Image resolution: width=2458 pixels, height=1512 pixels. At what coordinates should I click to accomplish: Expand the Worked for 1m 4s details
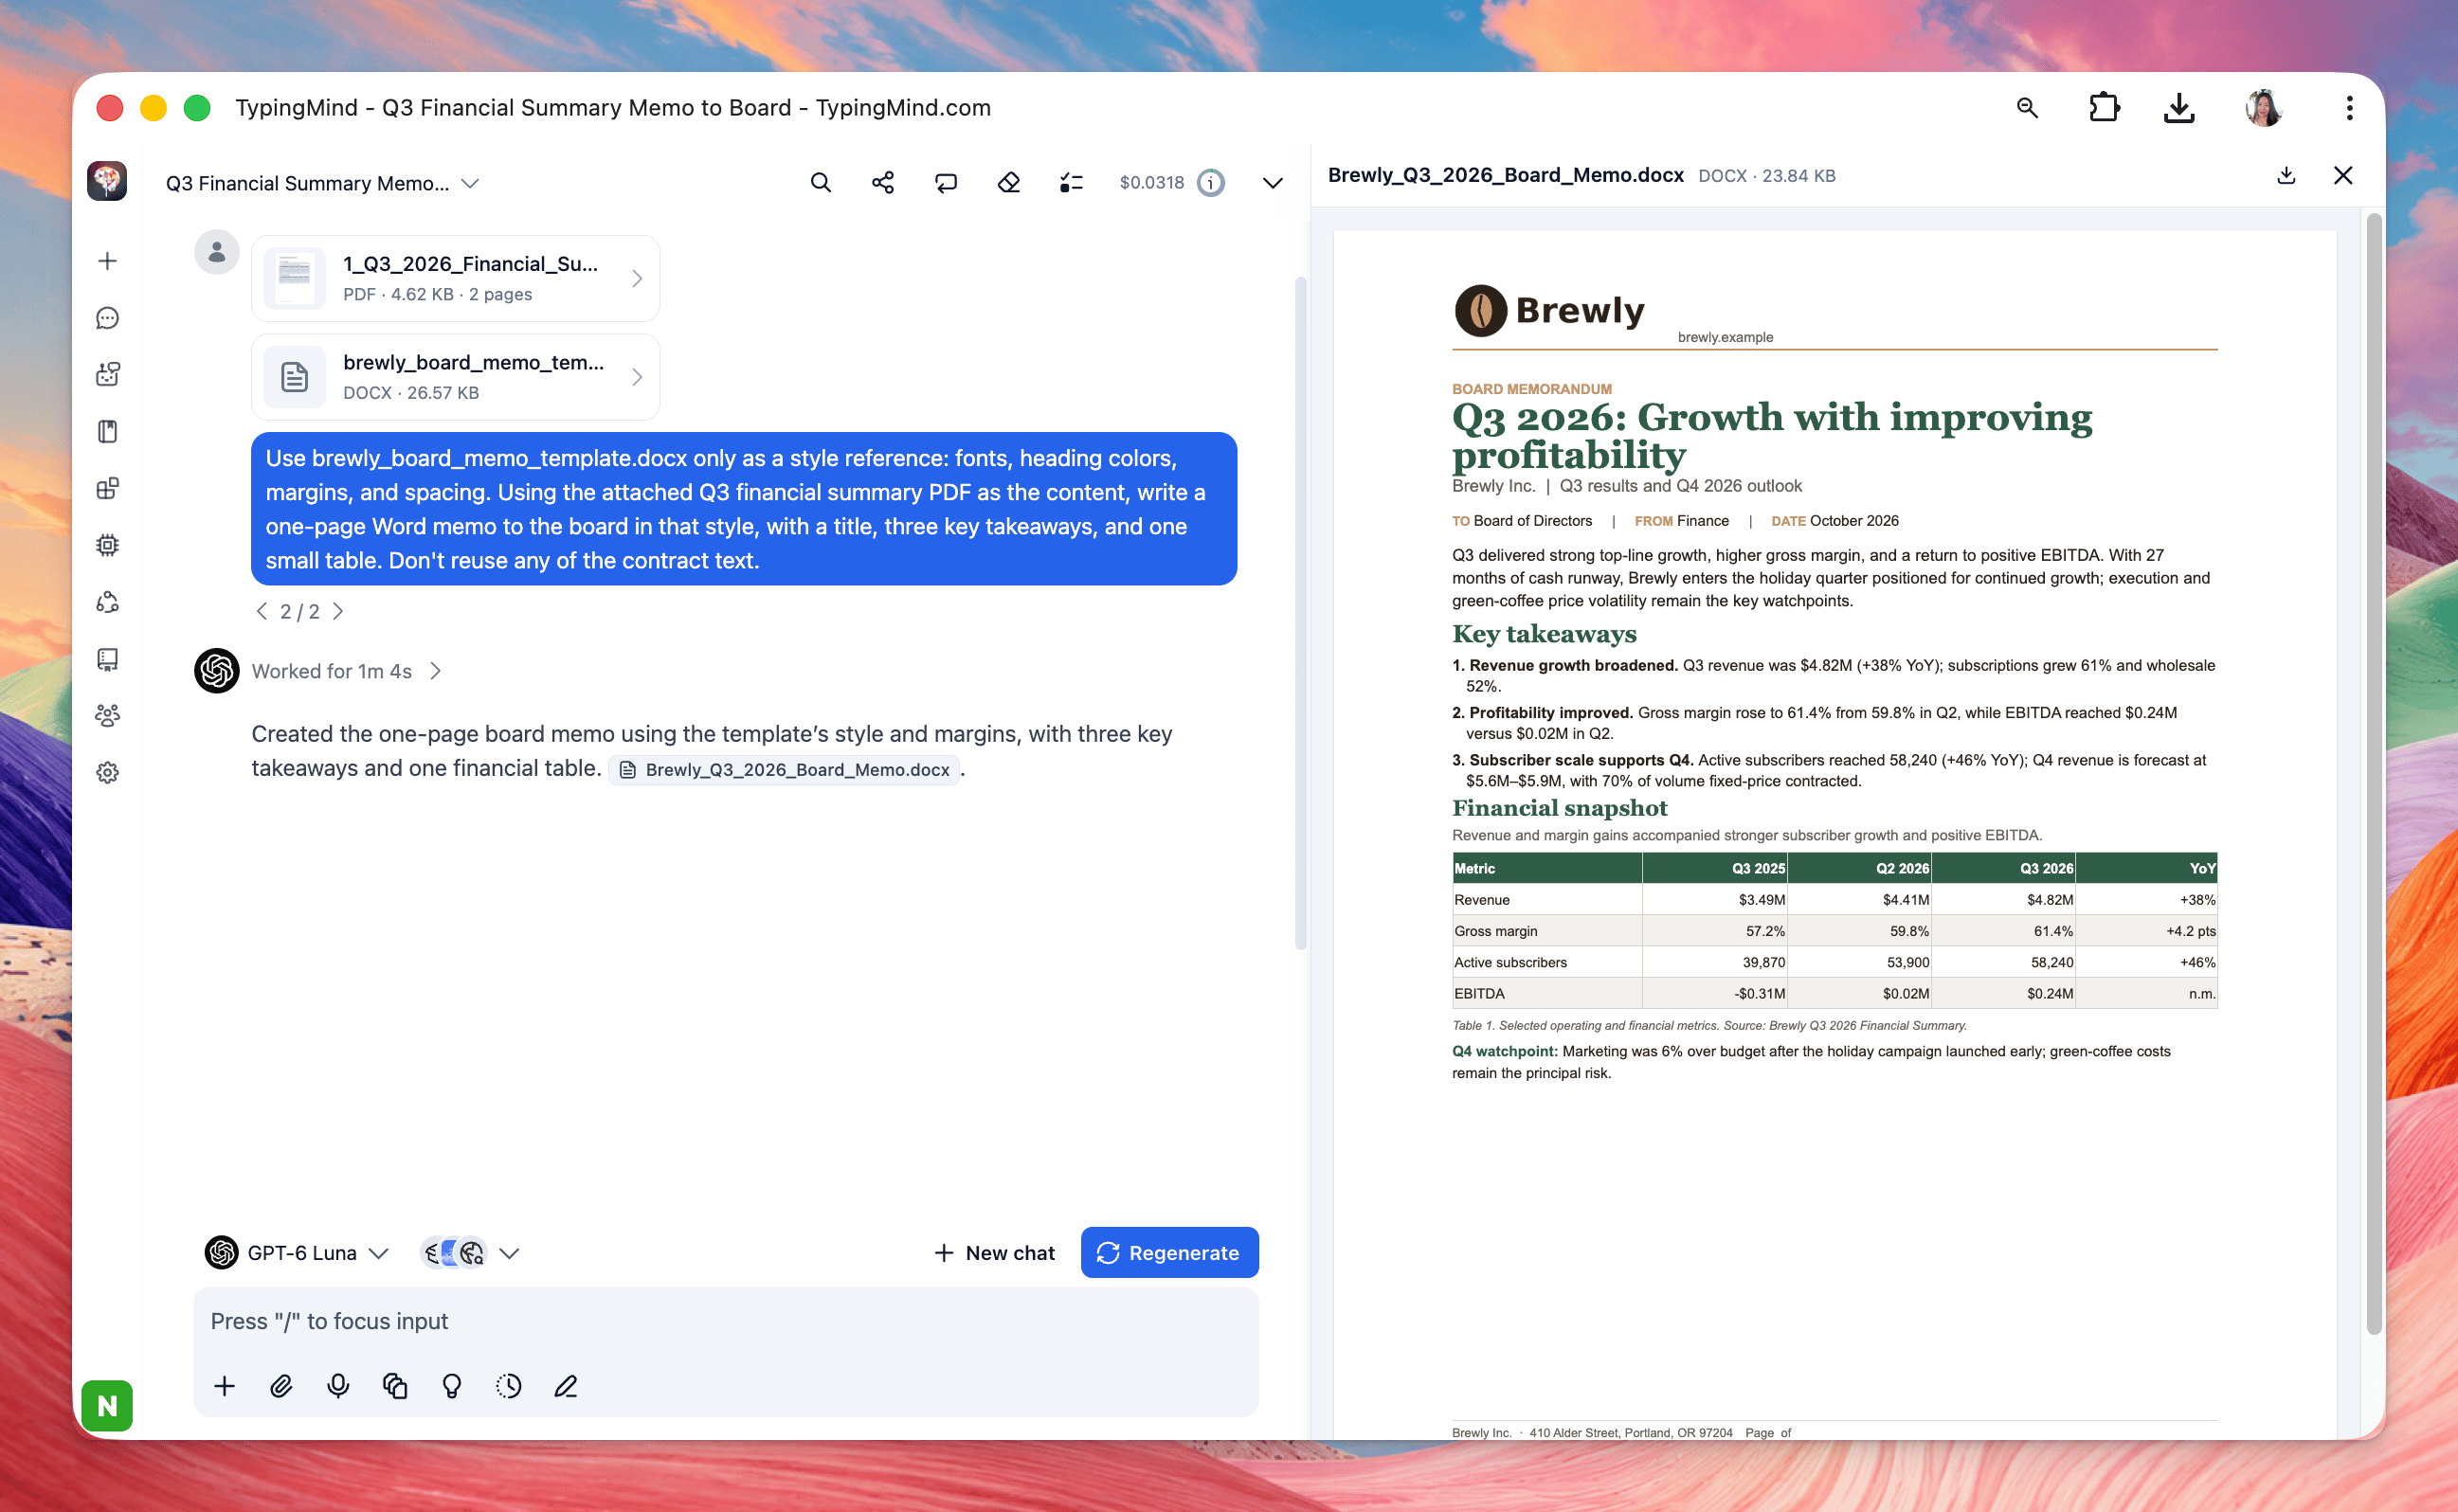346,671
